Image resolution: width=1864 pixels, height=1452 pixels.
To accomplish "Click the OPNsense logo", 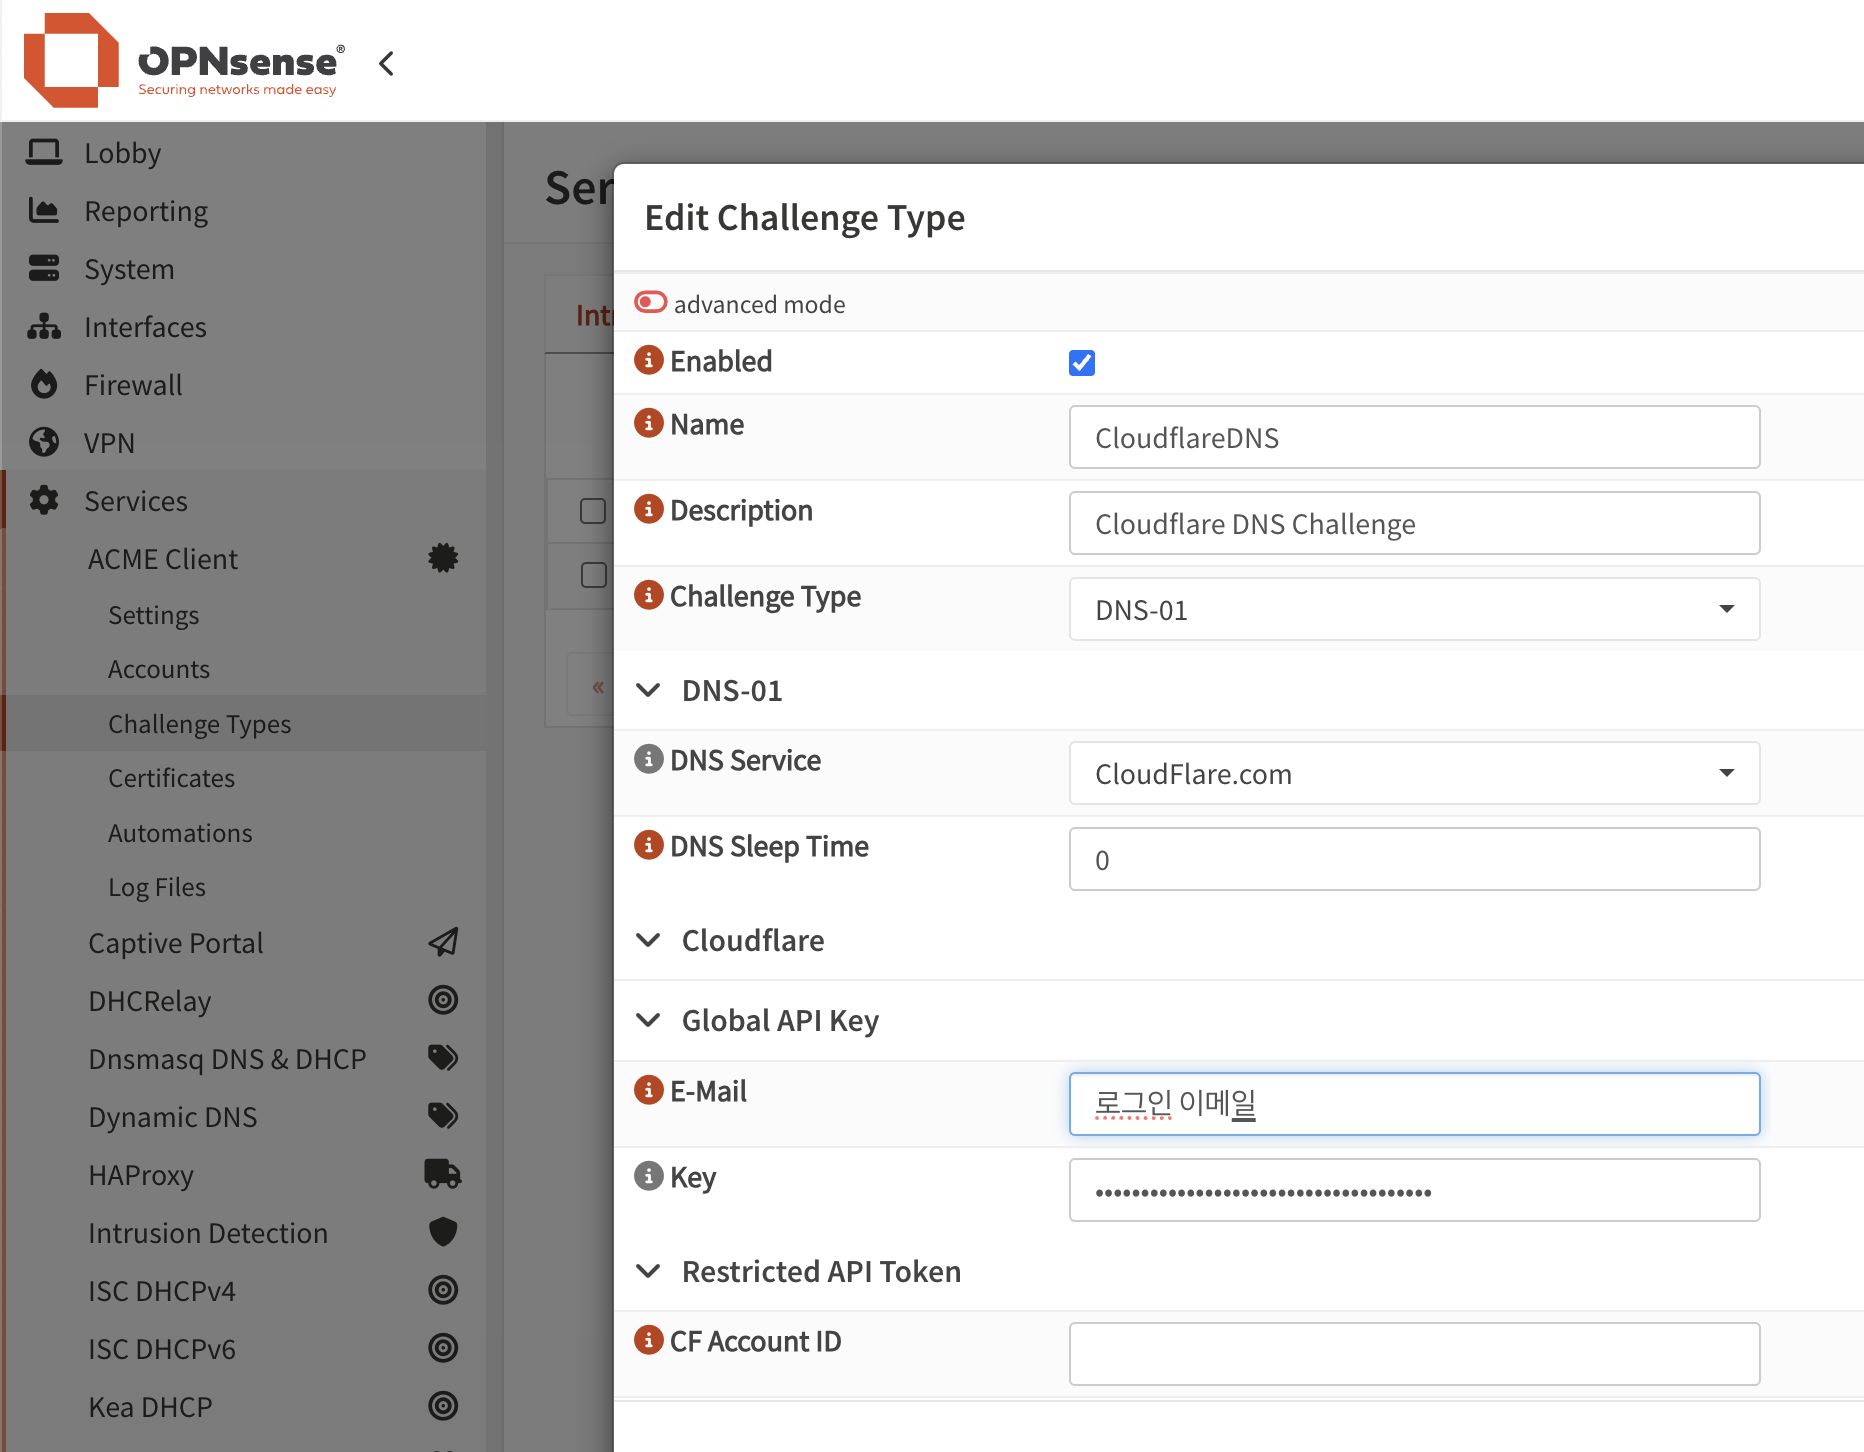I will (x=185, y=62).
